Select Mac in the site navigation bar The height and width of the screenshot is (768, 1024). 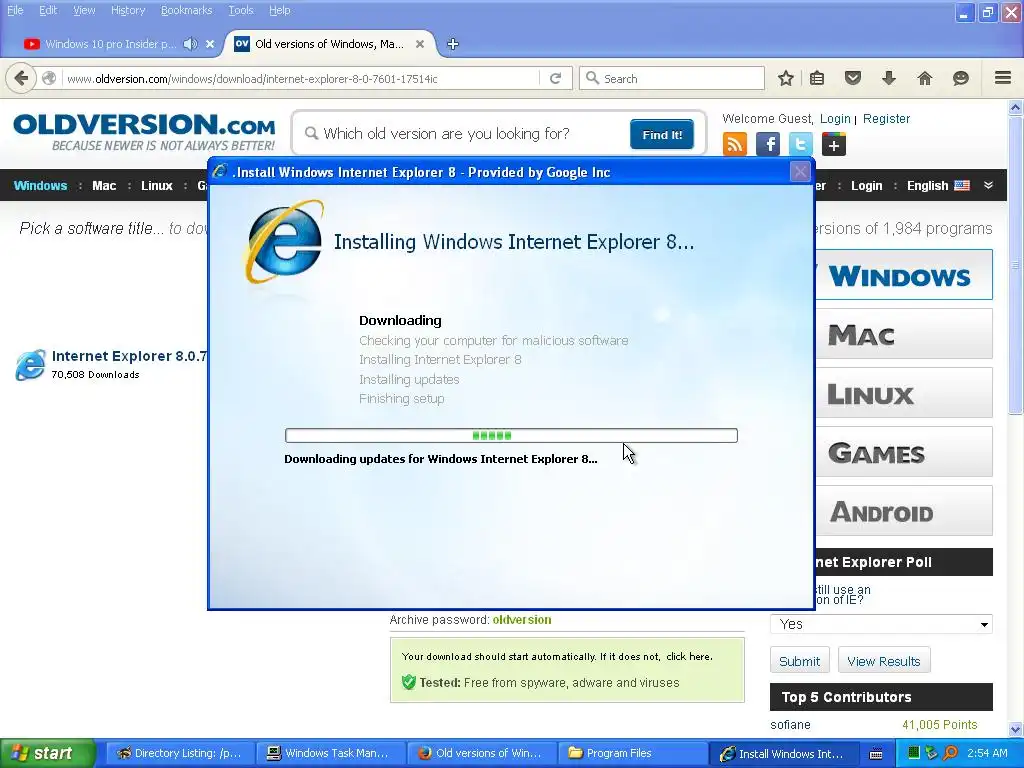tap(104, 185)
